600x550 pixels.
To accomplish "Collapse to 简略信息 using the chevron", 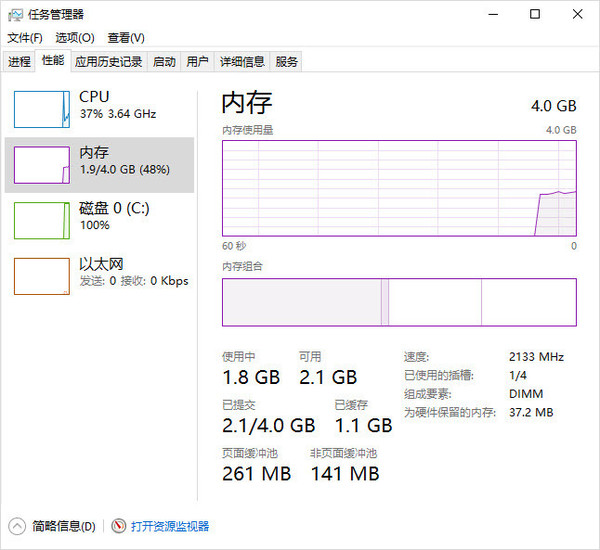I will click(x=17, y=526).
